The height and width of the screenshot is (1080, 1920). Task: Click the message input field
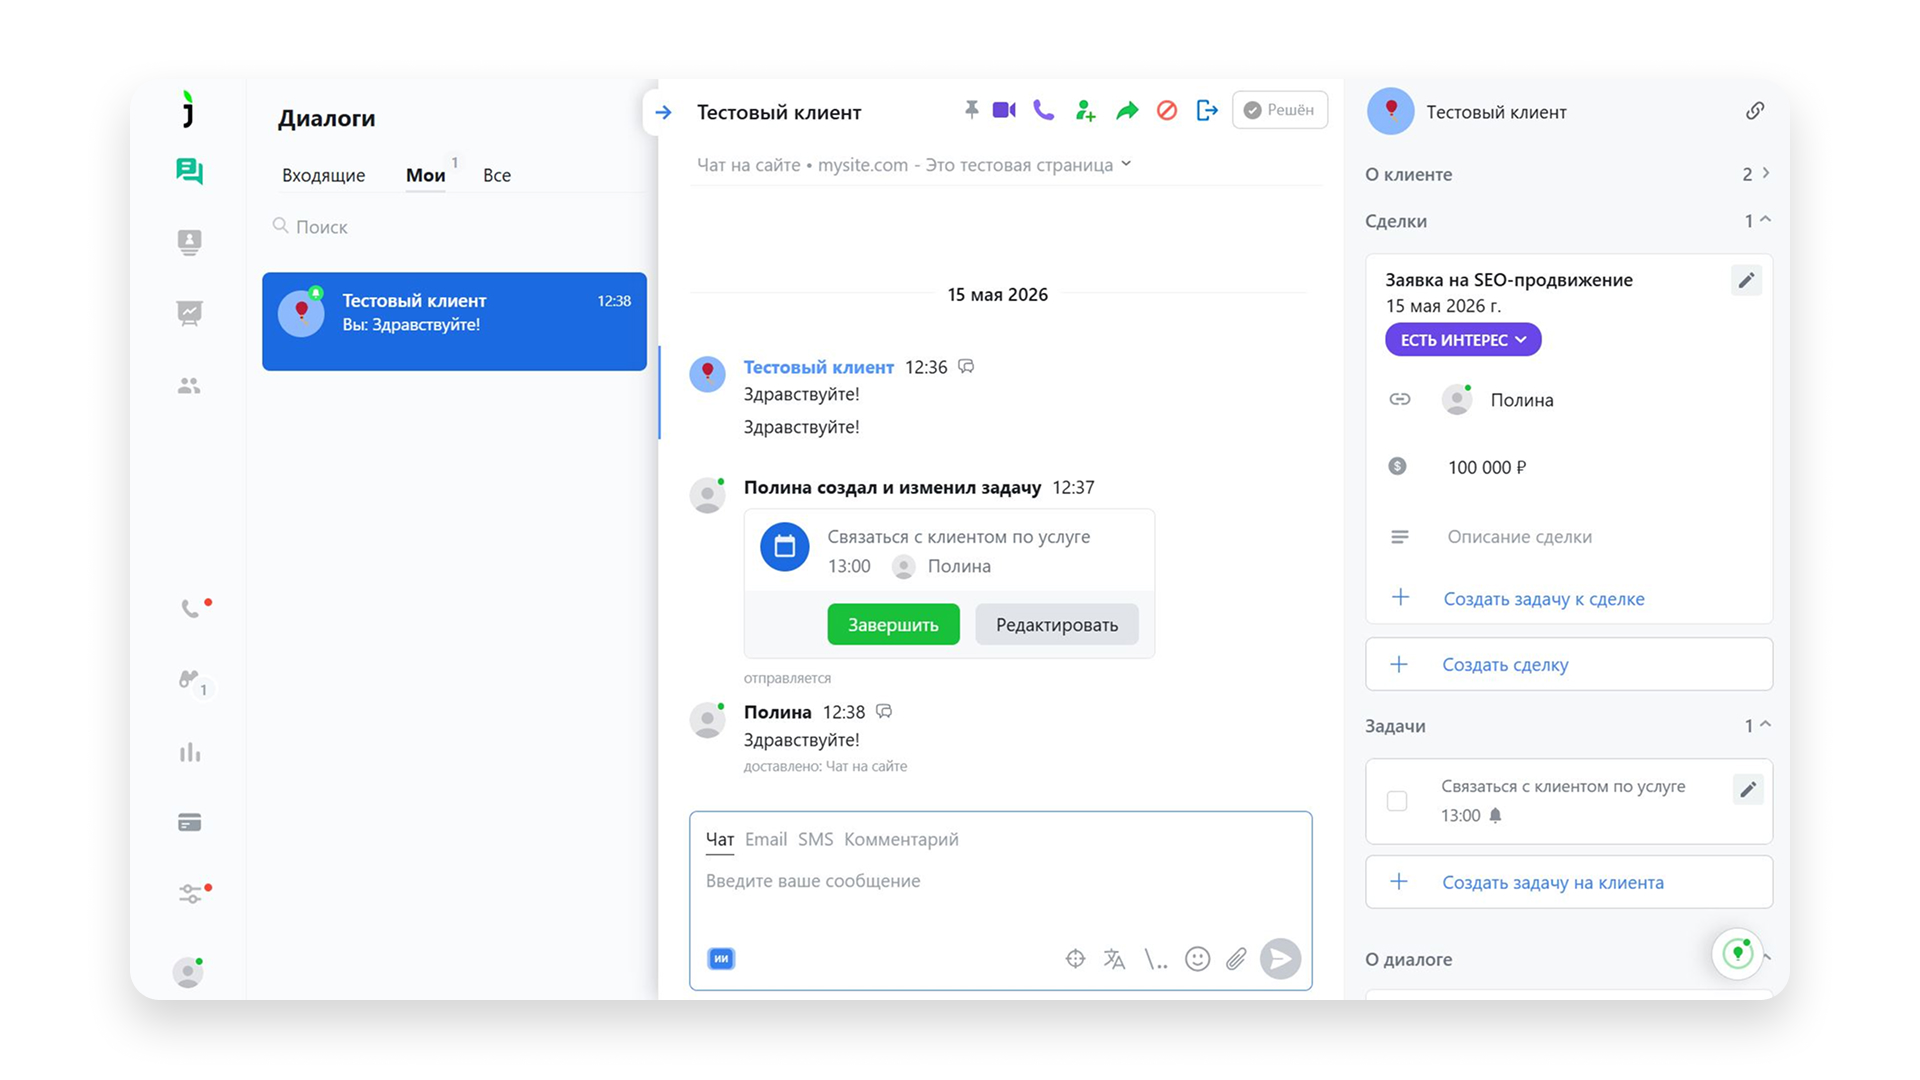pos(1000,881)
